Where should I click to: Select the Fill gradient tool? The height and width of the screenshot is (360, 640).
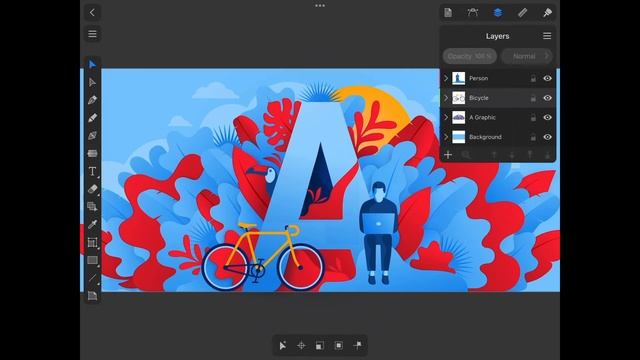click(92, 153)
